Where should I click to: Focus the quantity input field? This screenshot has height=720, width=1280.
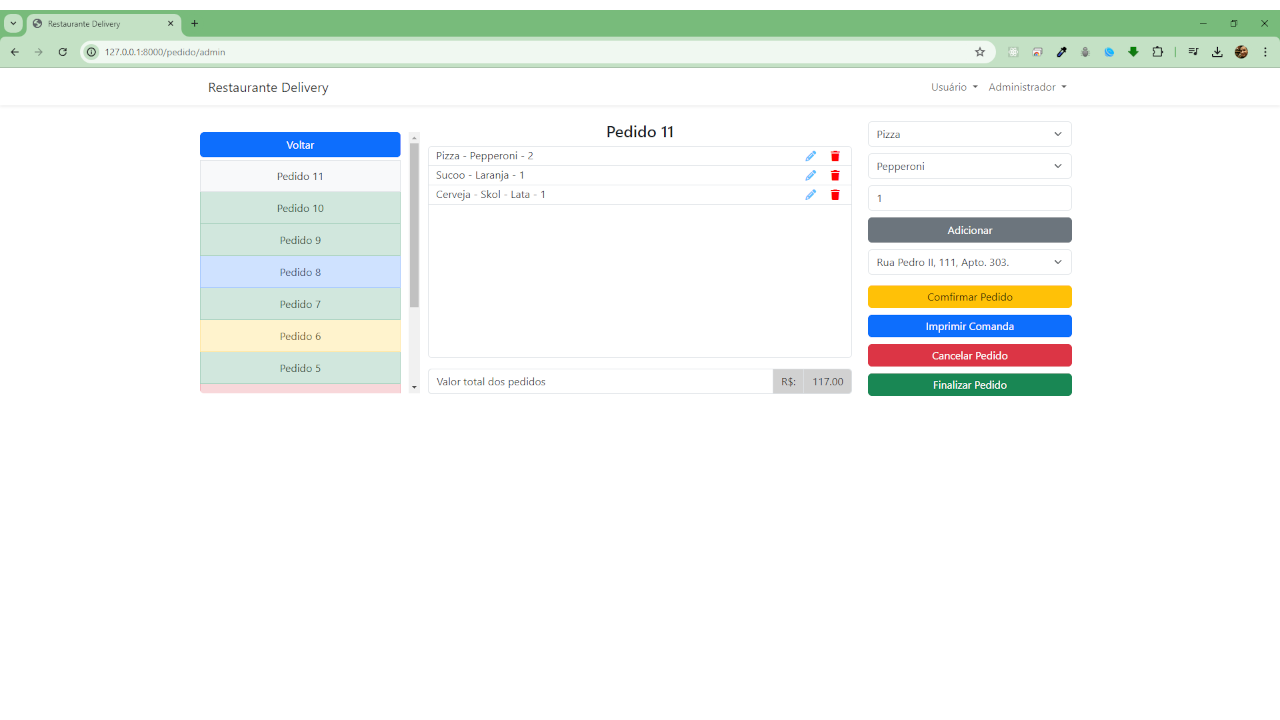click(x=969, y=198)
